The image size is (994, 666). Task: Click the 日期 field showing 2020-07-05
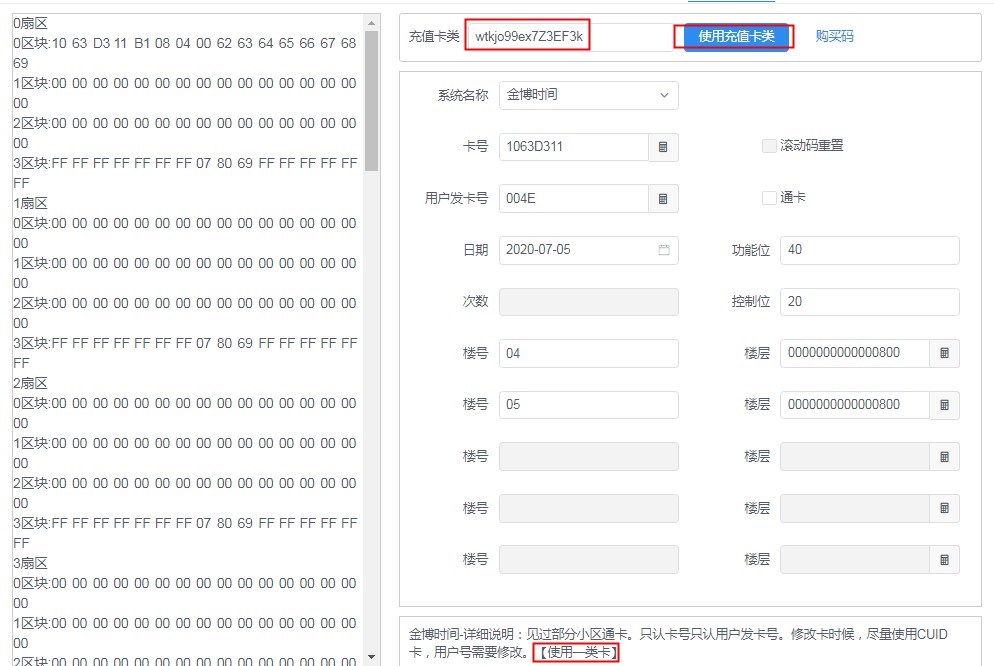(588, 250)
